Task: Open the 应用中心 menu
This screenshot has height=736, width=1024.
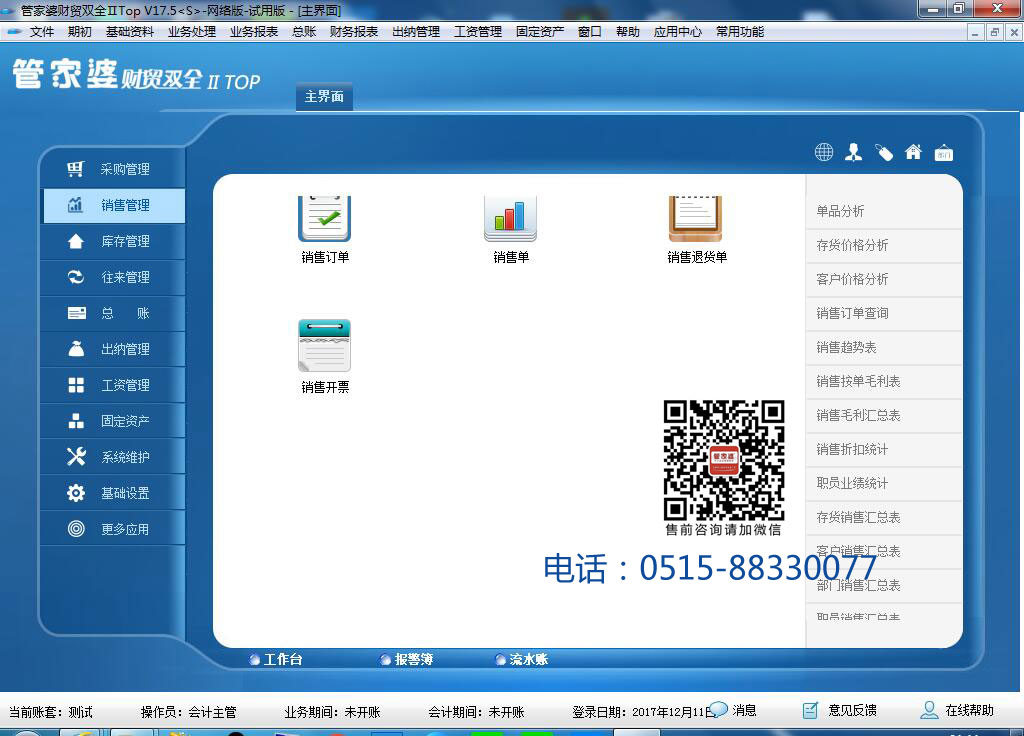Action: click(x=677, y=31)
